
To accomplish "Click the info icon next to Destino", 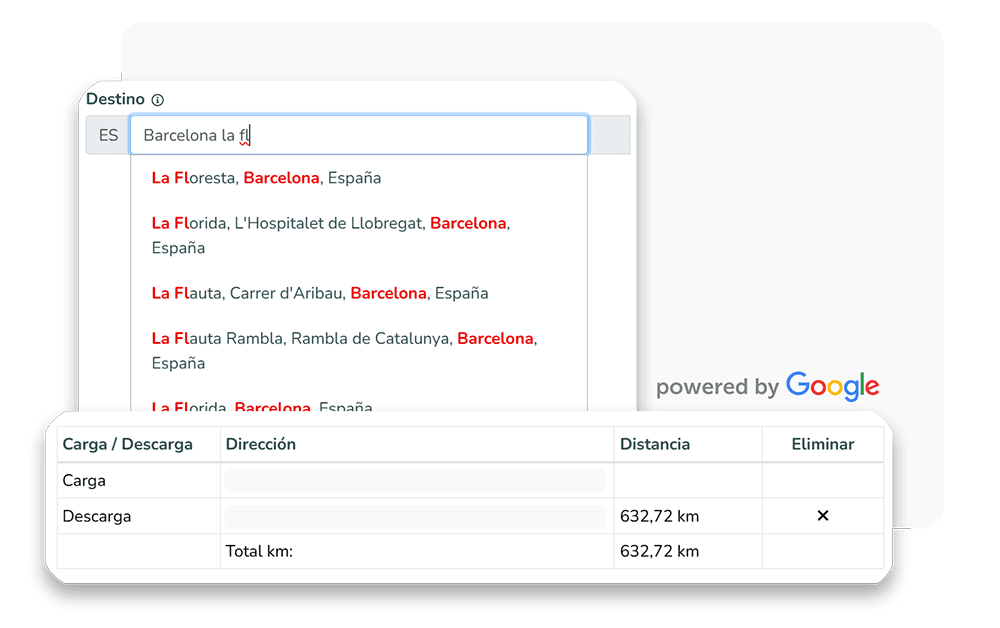I will point(158,100).
